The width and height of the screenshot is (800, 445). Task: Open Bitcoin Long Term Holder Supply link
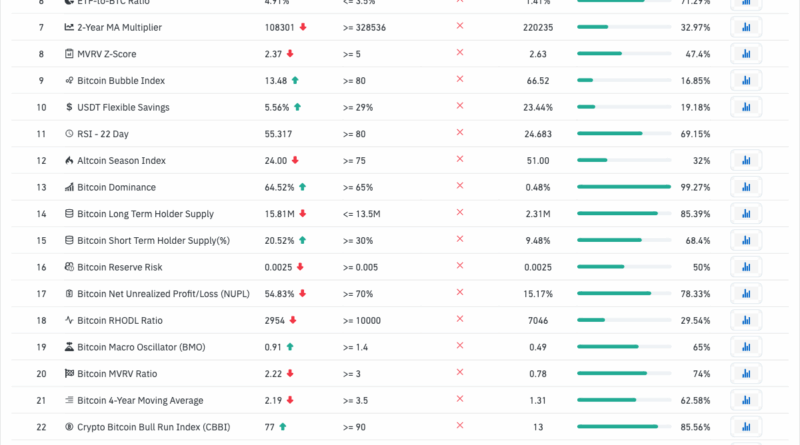point(145,214)
